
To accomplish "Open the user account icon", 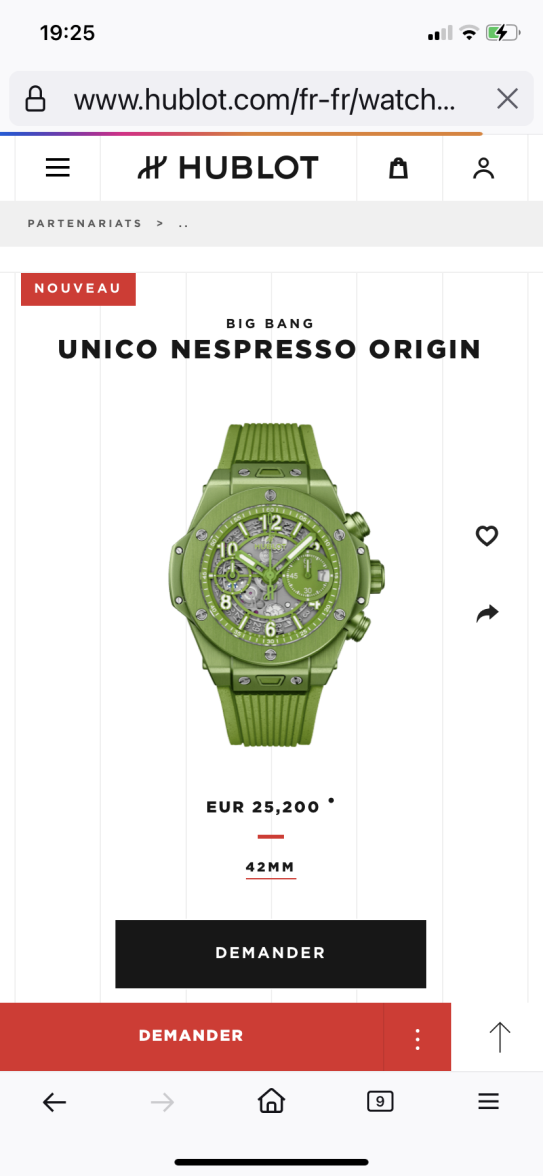I will pos(484,168).
